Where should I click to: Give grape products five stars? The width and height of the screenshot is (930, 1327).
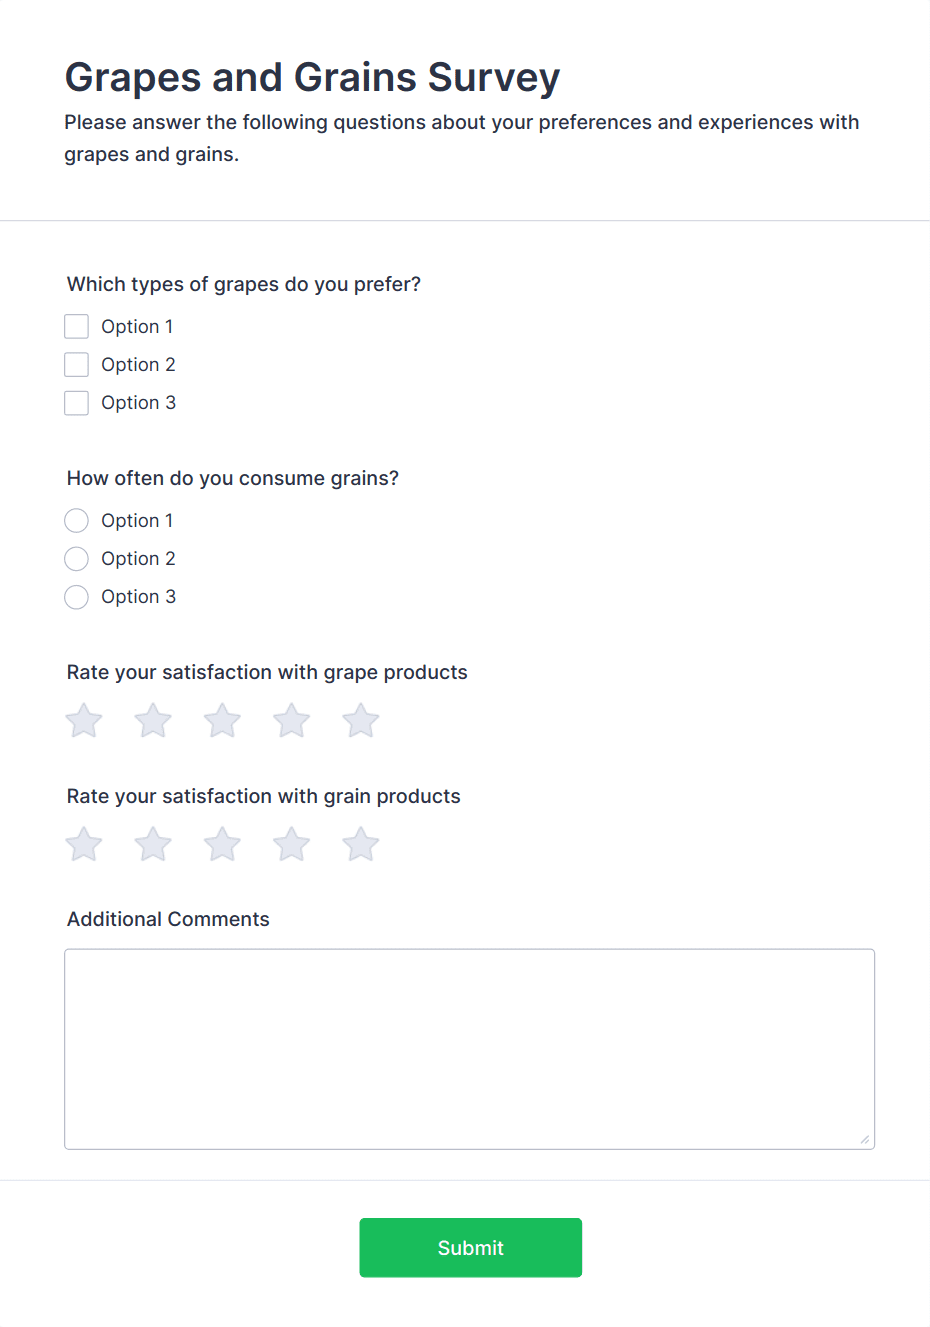click(x=361, y=721)
